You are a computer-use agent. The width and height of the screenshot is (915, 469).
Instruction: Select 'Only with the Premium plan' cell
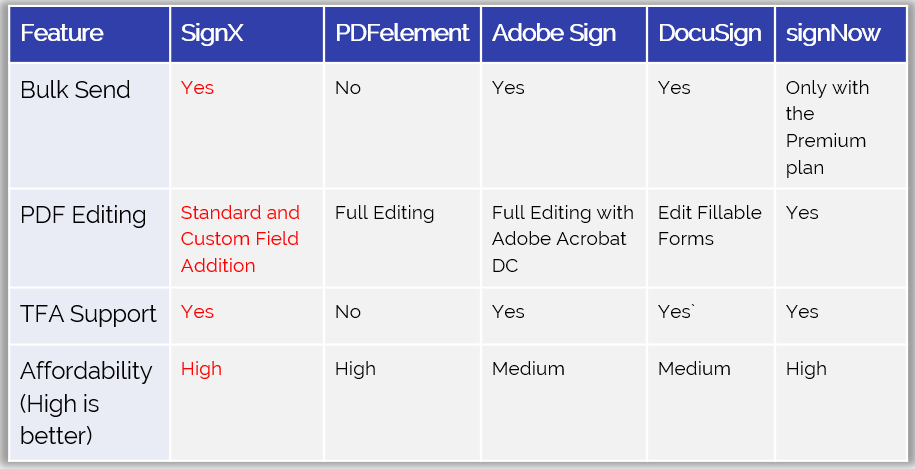827,127
